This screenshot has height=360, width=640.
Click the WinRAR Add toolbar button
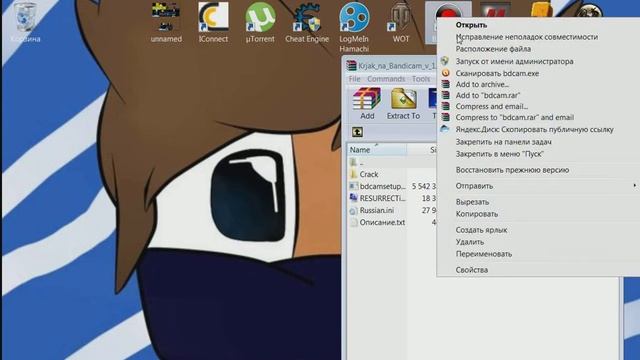pyautogui.click(x=367, y=104)
